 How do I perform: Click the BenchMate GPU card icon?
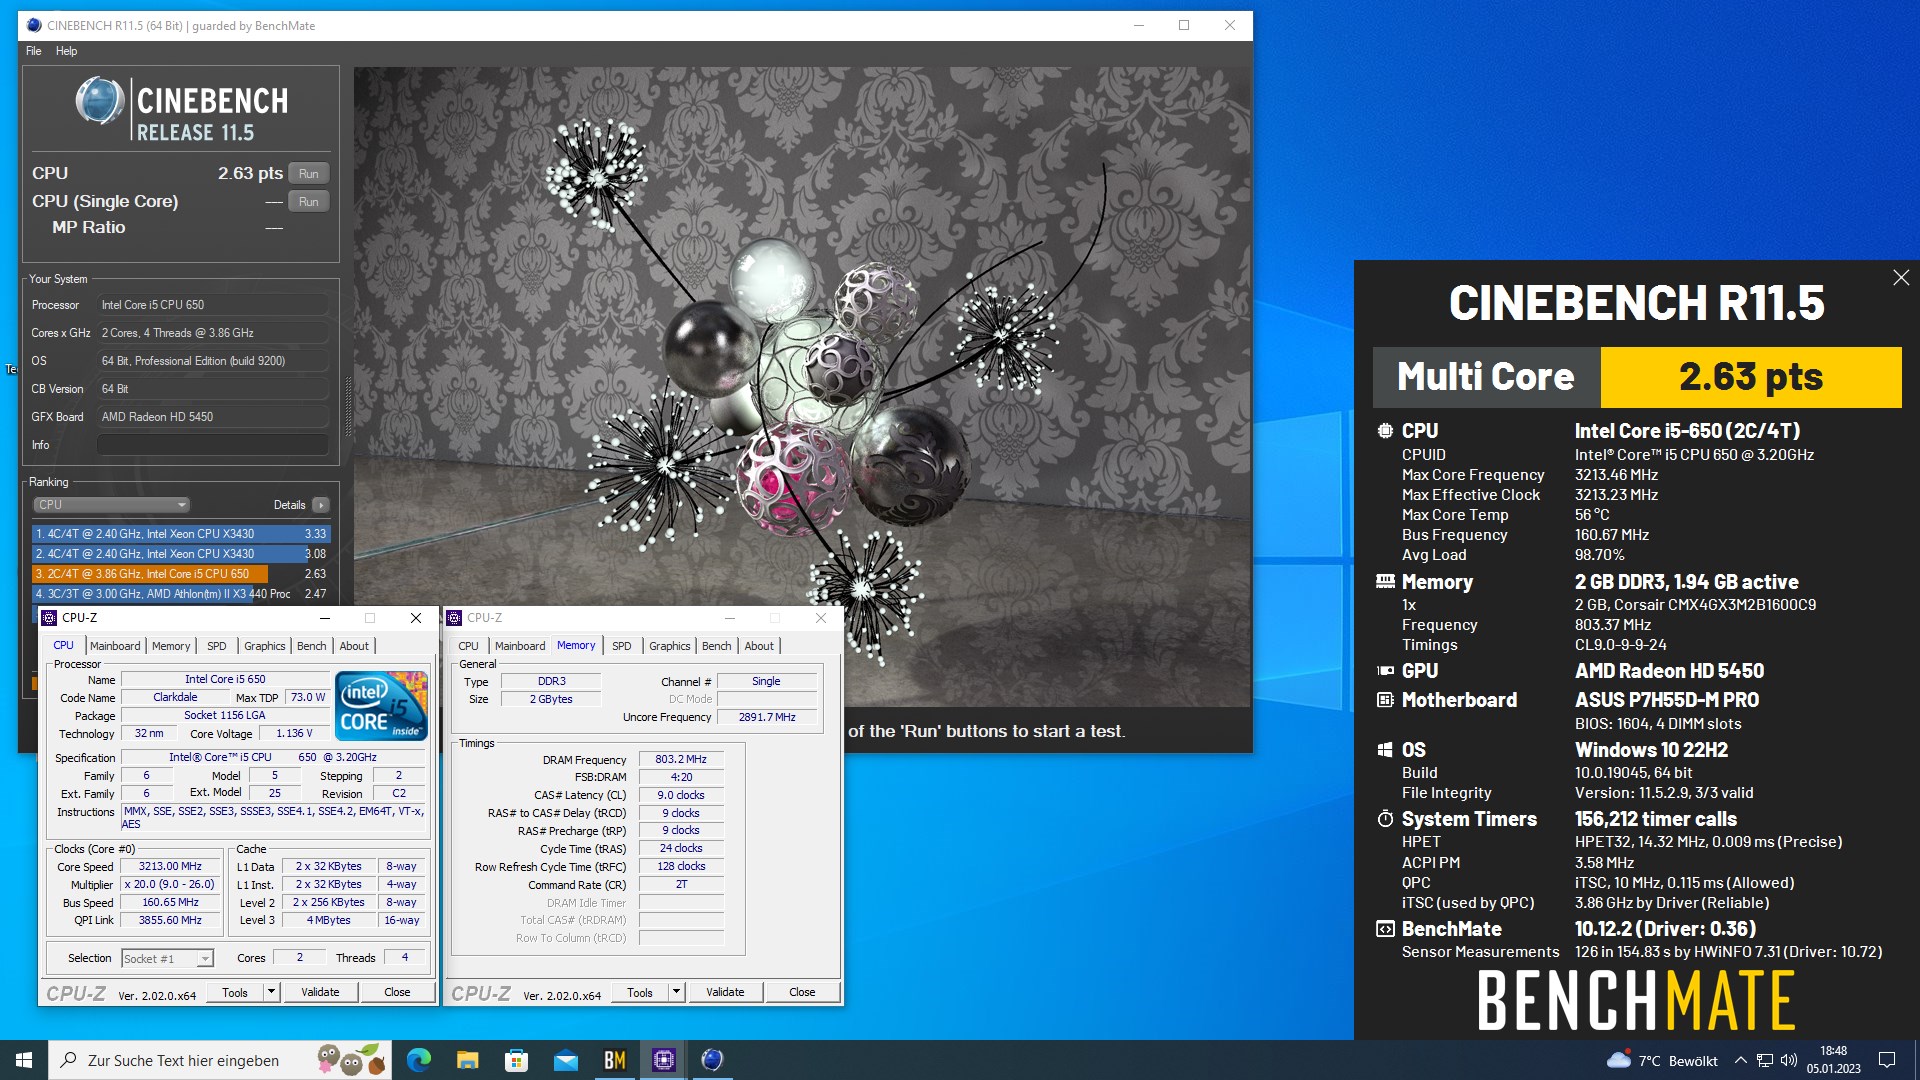[1385, 671]
